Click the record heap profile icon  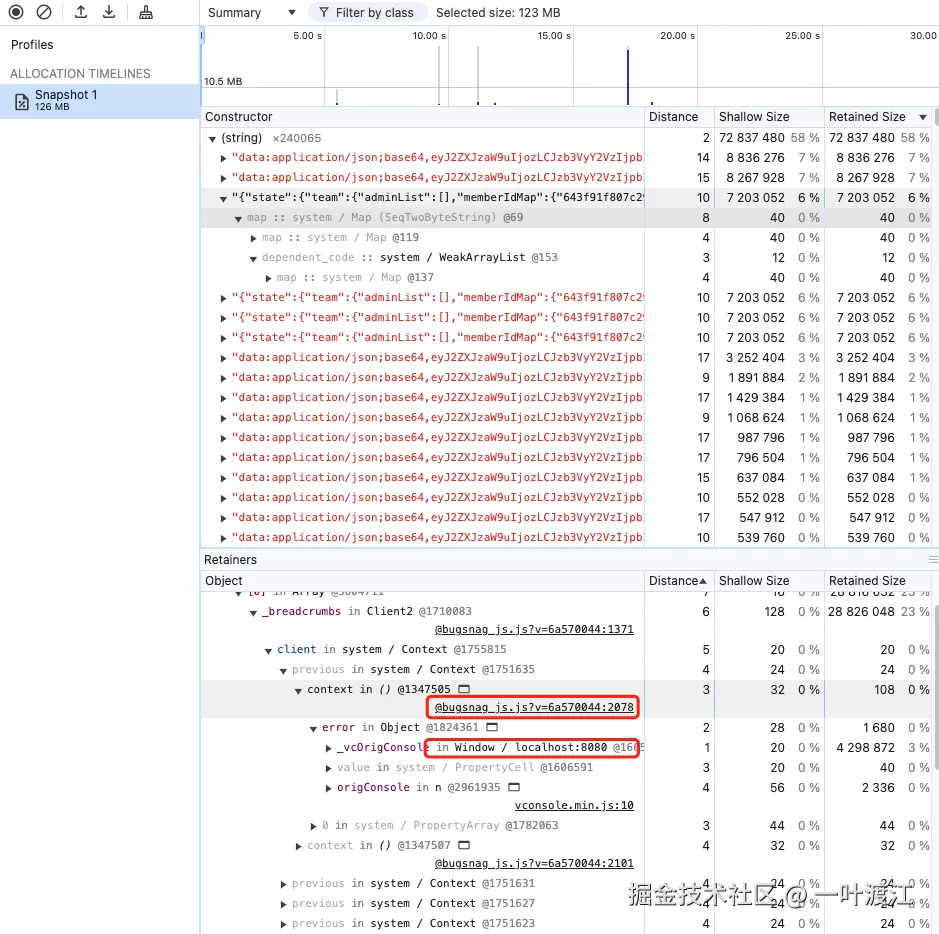(16, 12)
